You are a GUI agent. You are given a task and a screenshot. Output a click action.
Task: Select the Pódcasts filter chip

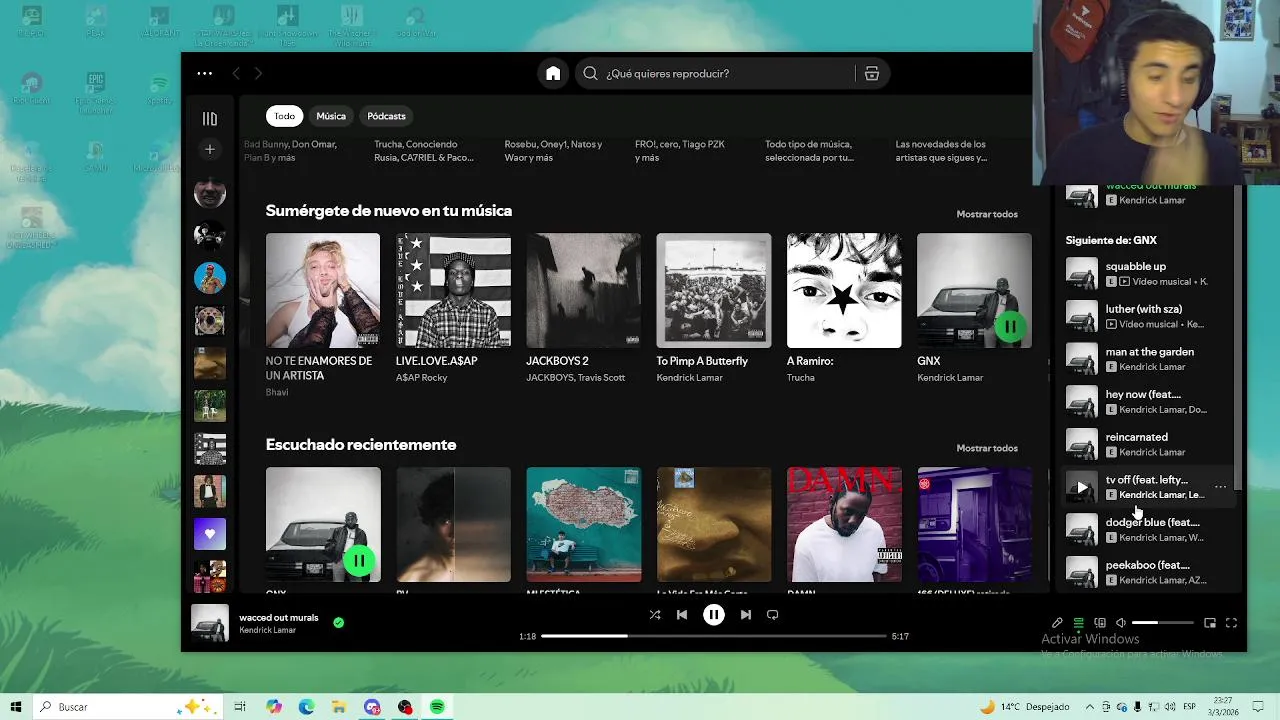tap(386, 116)
